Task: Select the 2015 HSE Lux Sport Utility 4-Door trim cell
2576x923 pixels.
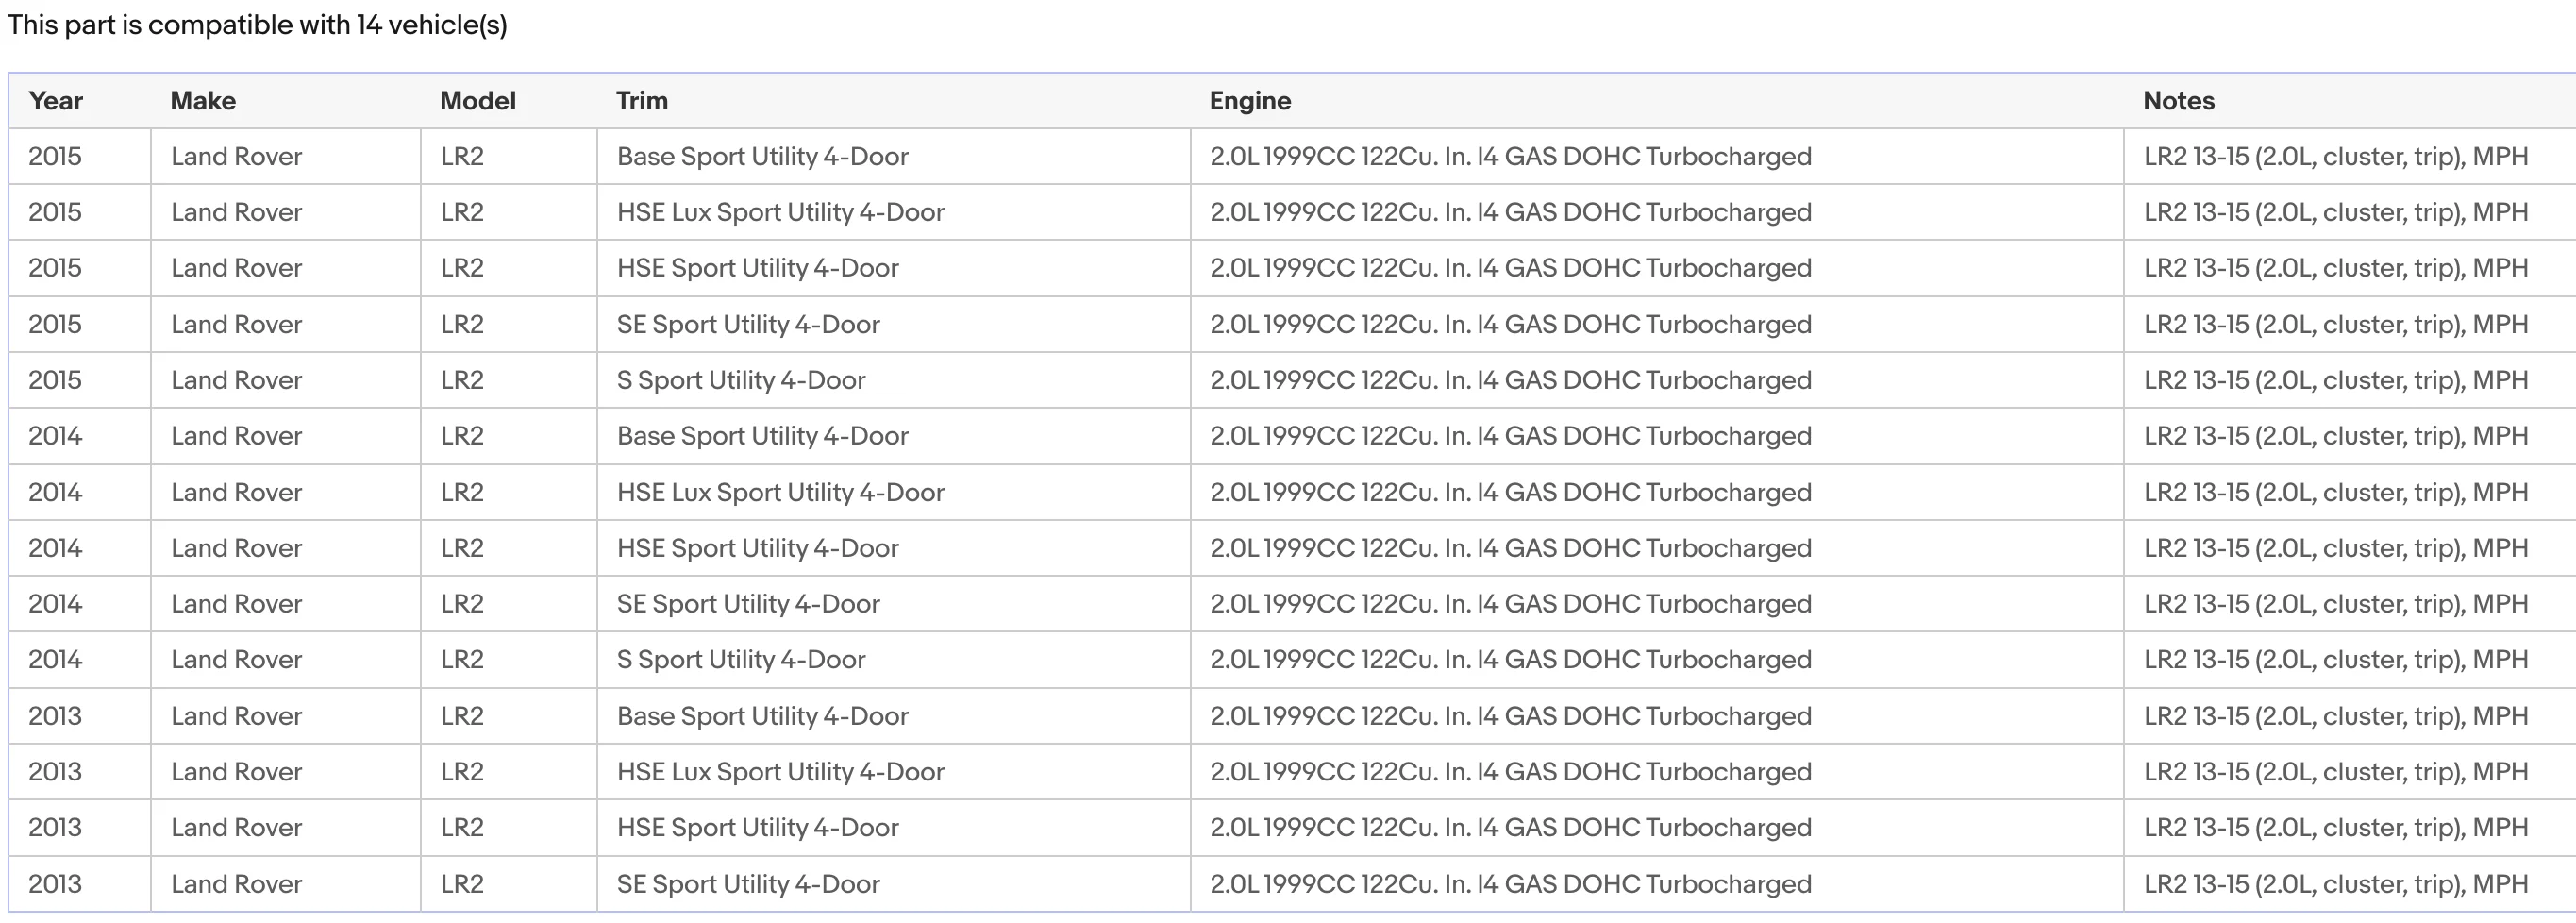Action: (x=894, y=212)
